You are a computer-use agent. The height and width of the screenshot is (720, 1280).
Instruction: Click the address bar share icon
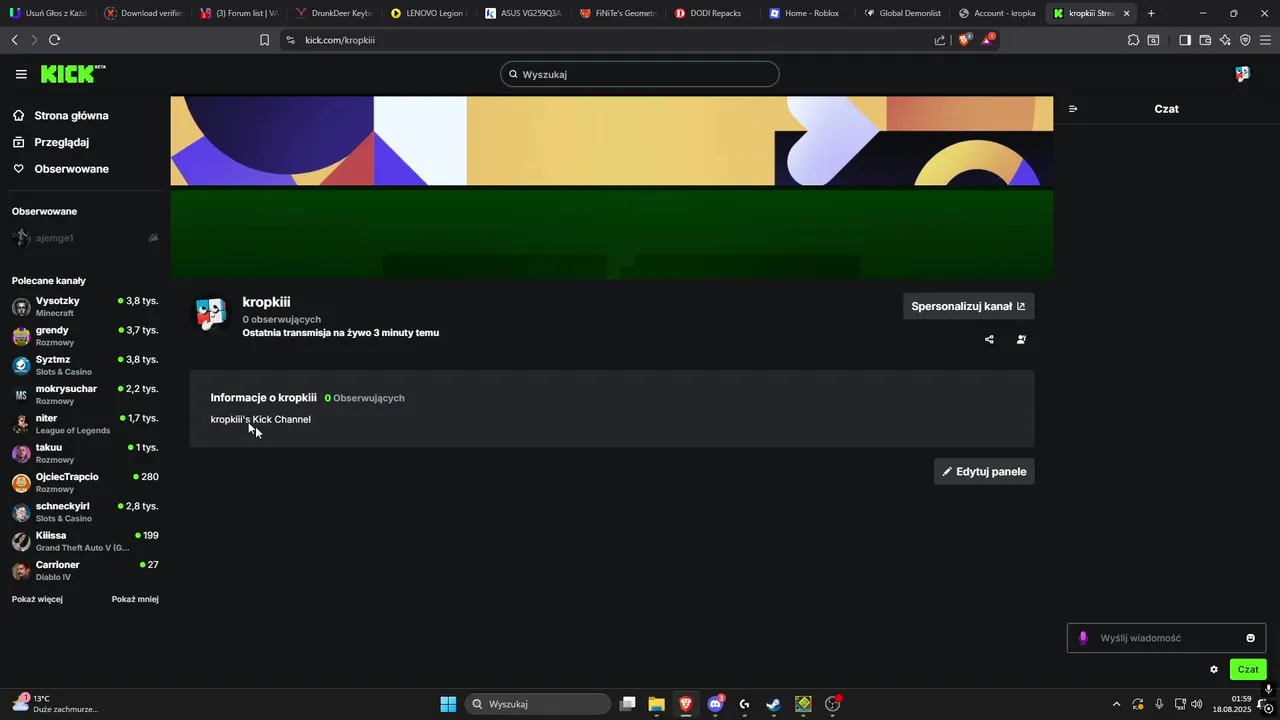pyautogui.click(x=940, y=40)
